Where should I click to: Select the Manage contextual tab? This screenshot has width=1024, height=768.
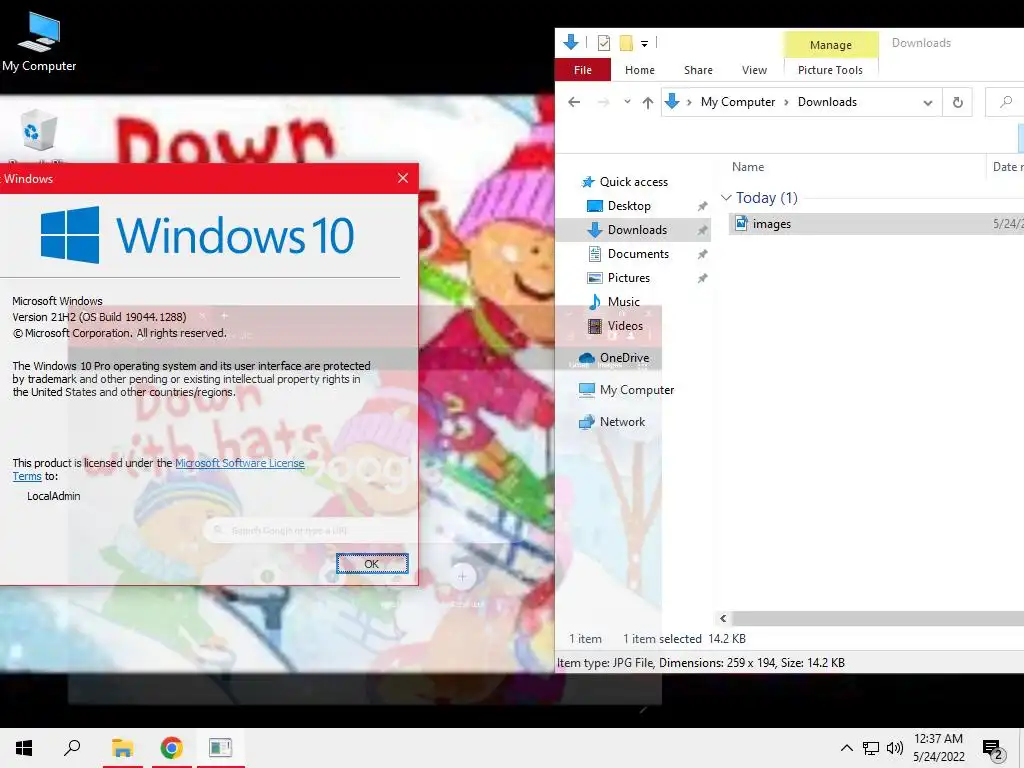(831, 44)
